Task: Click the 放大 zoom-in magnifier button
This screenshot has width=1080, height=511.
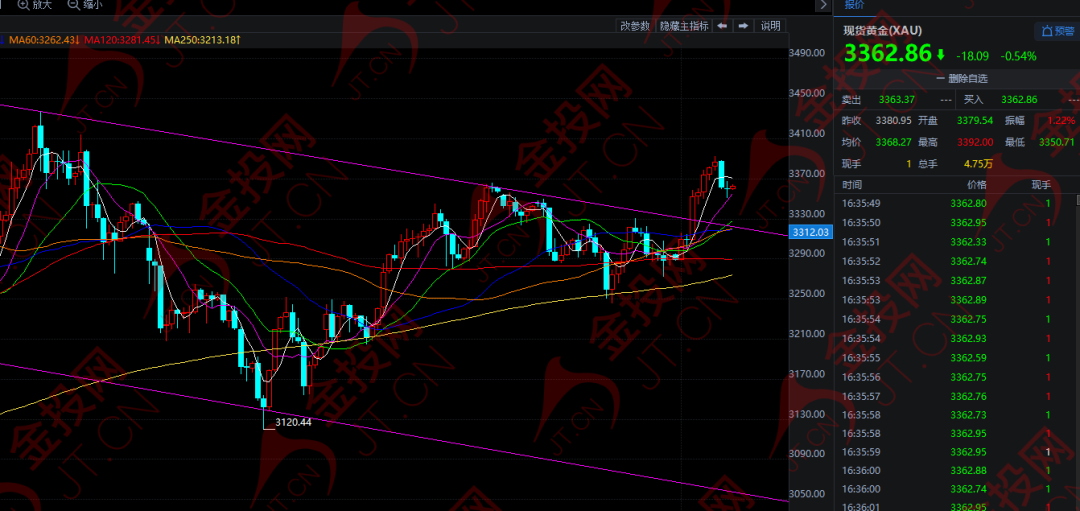Action: 33,5
